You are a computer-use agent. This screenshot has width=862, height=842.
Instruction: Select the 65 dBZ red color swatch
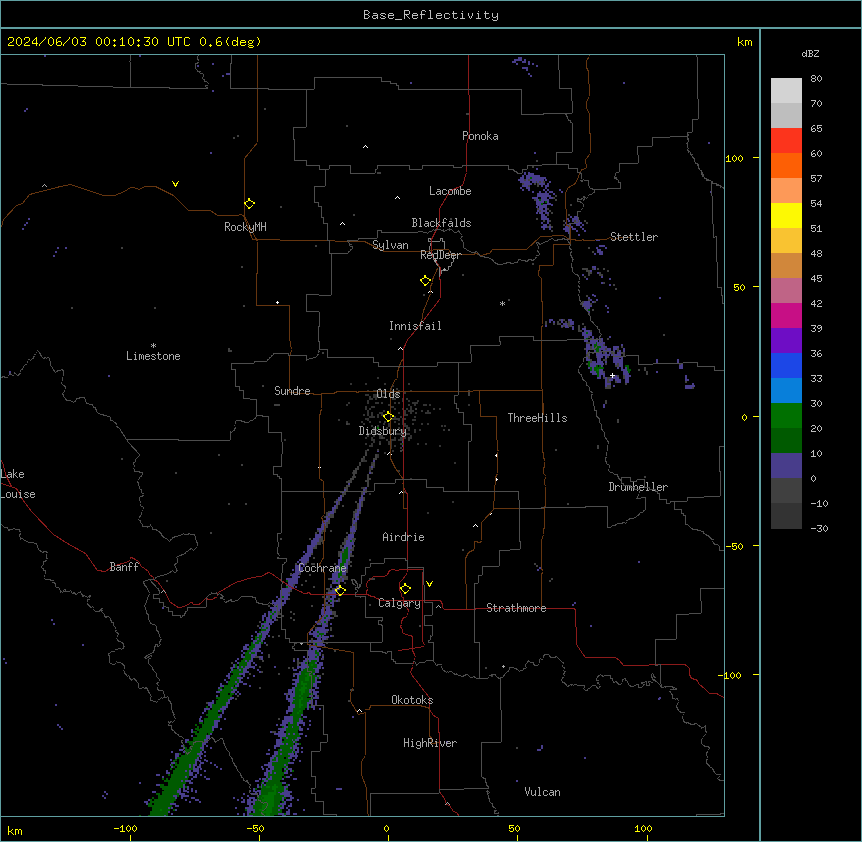[x=786, y=140]
